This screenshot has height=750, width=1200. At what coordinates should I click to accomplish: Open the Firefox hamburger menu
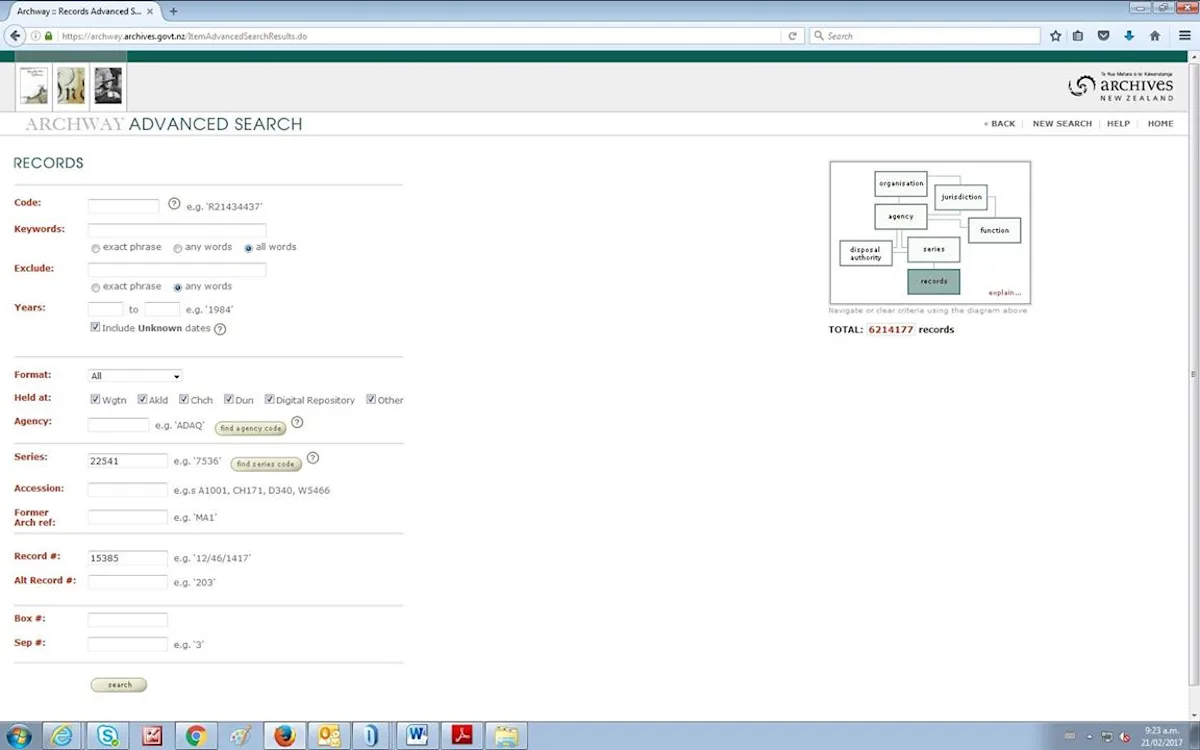click(1186, 36)
